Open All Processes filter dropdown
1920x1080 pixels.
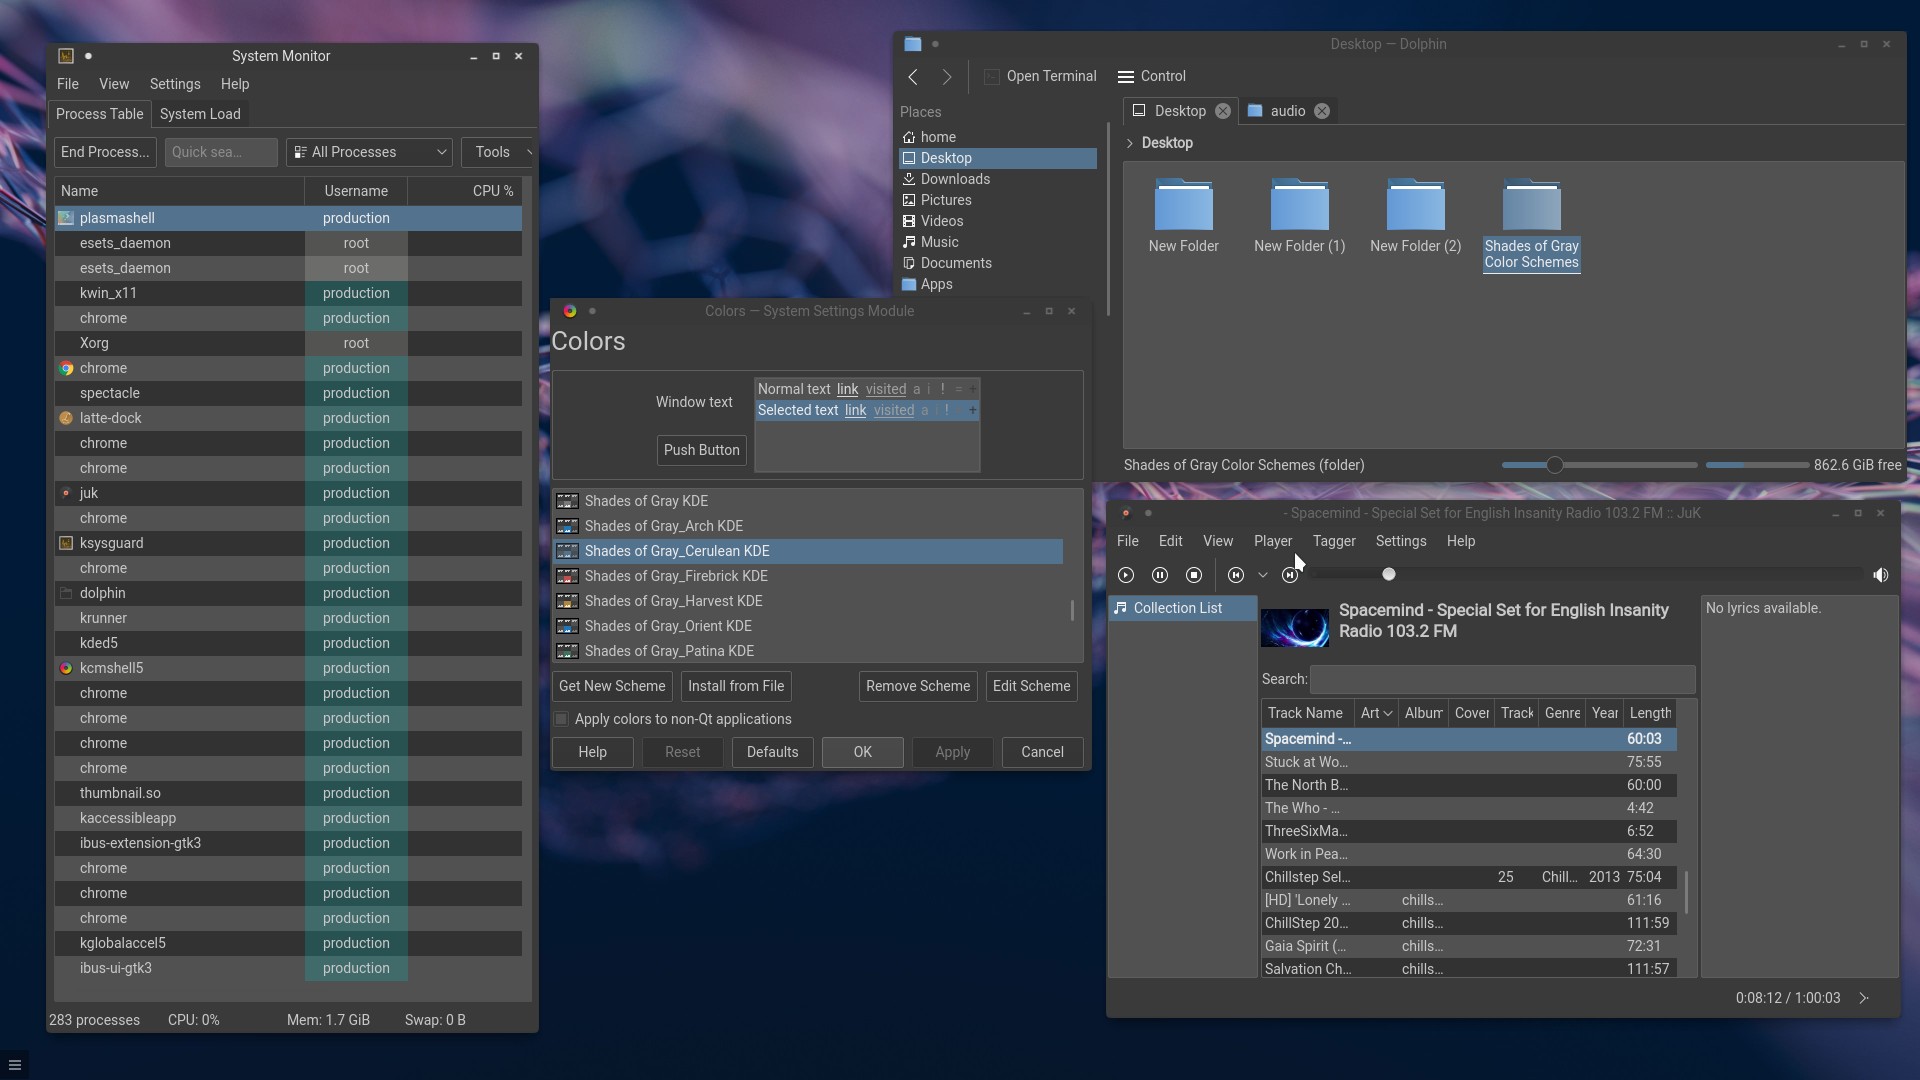(369, 152)
